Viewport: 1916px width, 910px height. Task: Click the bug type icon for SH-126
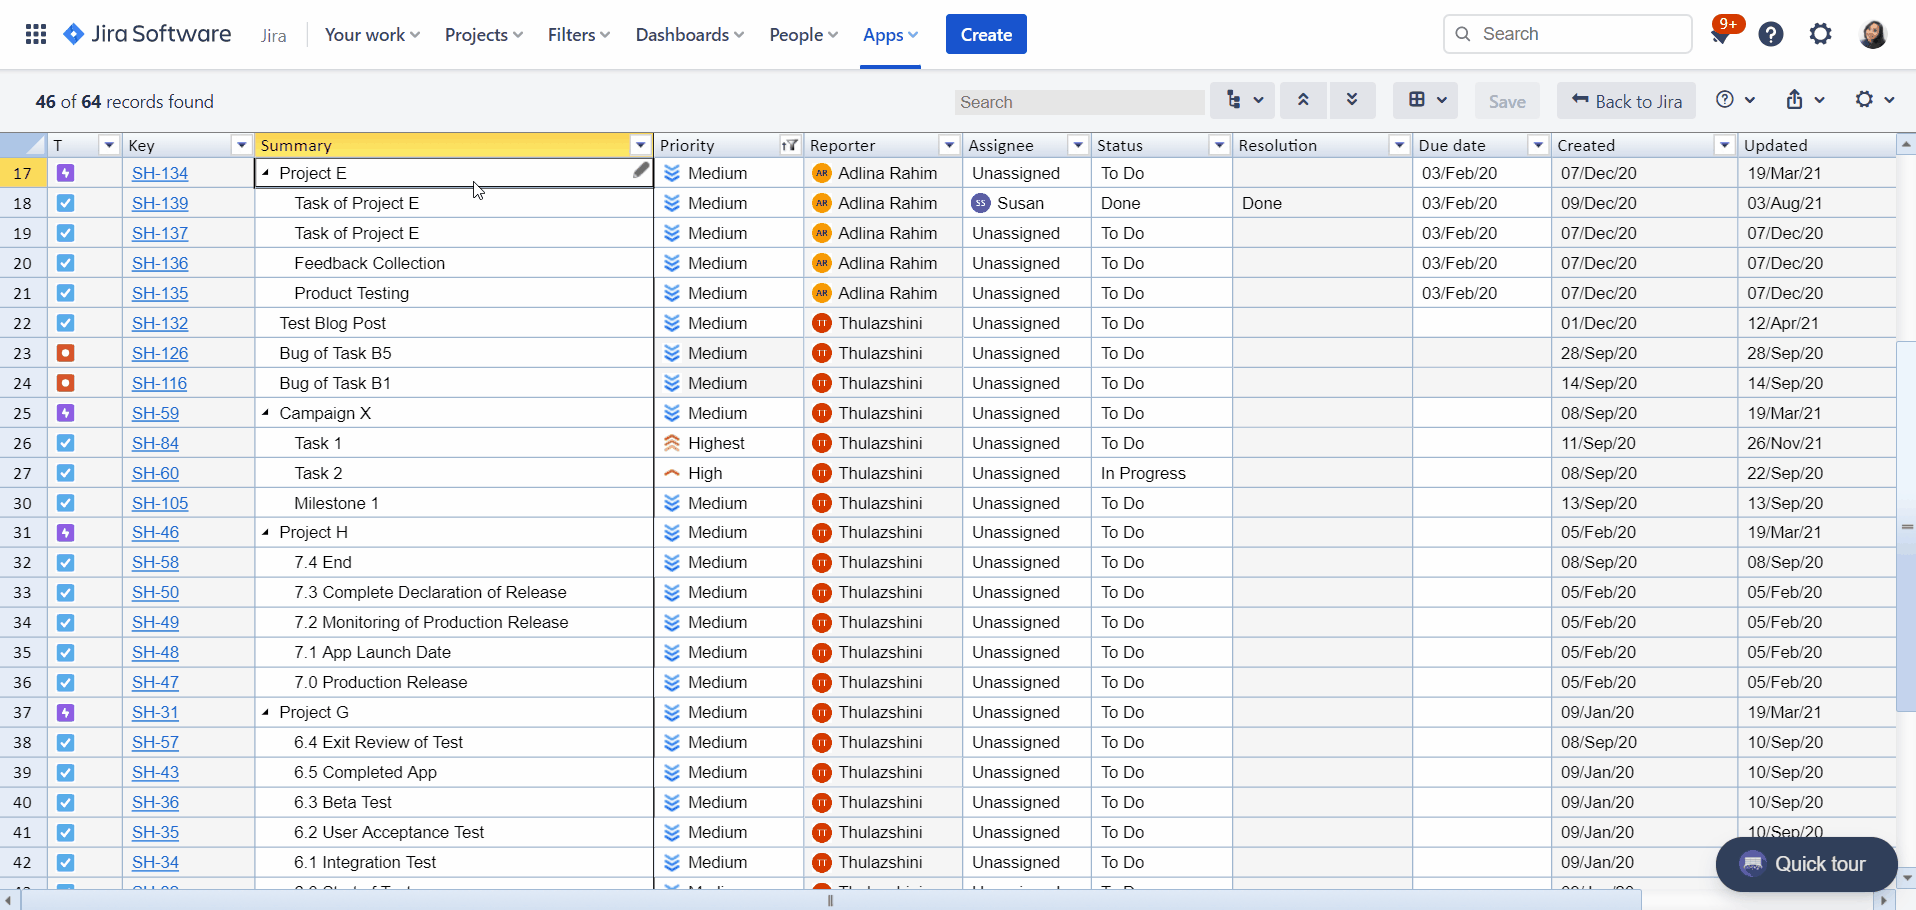pyautogui.click(x=65, y=353)
